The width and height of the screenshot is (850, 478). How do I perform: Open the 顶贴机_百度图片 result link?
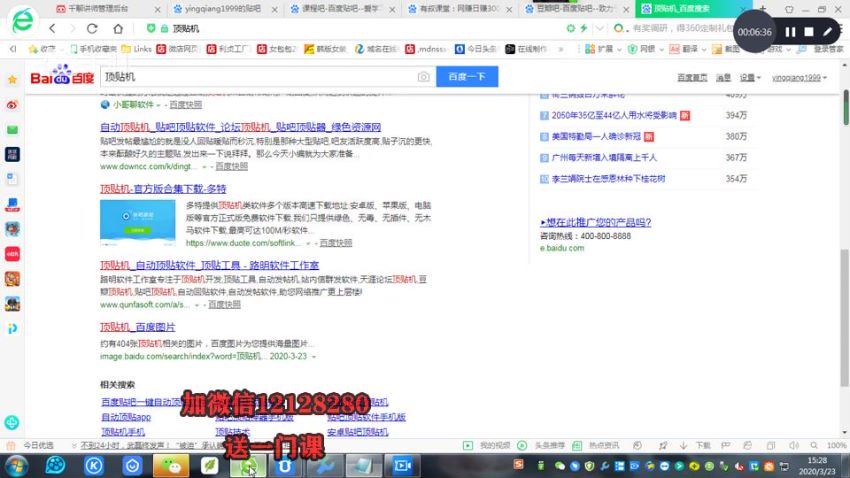[138, 327]
